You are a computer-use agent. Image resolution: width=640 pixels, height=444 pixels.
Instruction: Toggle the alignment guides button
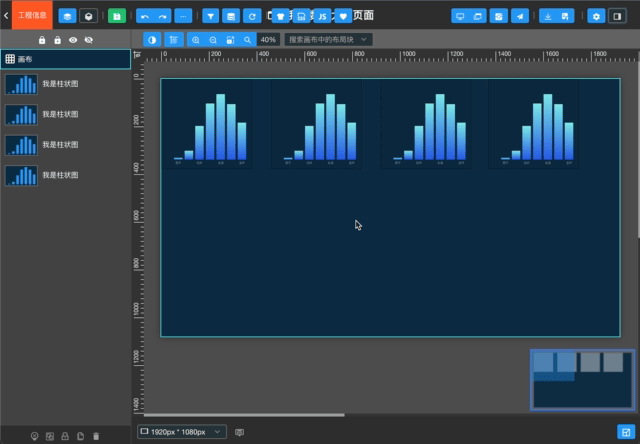[173, 40]
